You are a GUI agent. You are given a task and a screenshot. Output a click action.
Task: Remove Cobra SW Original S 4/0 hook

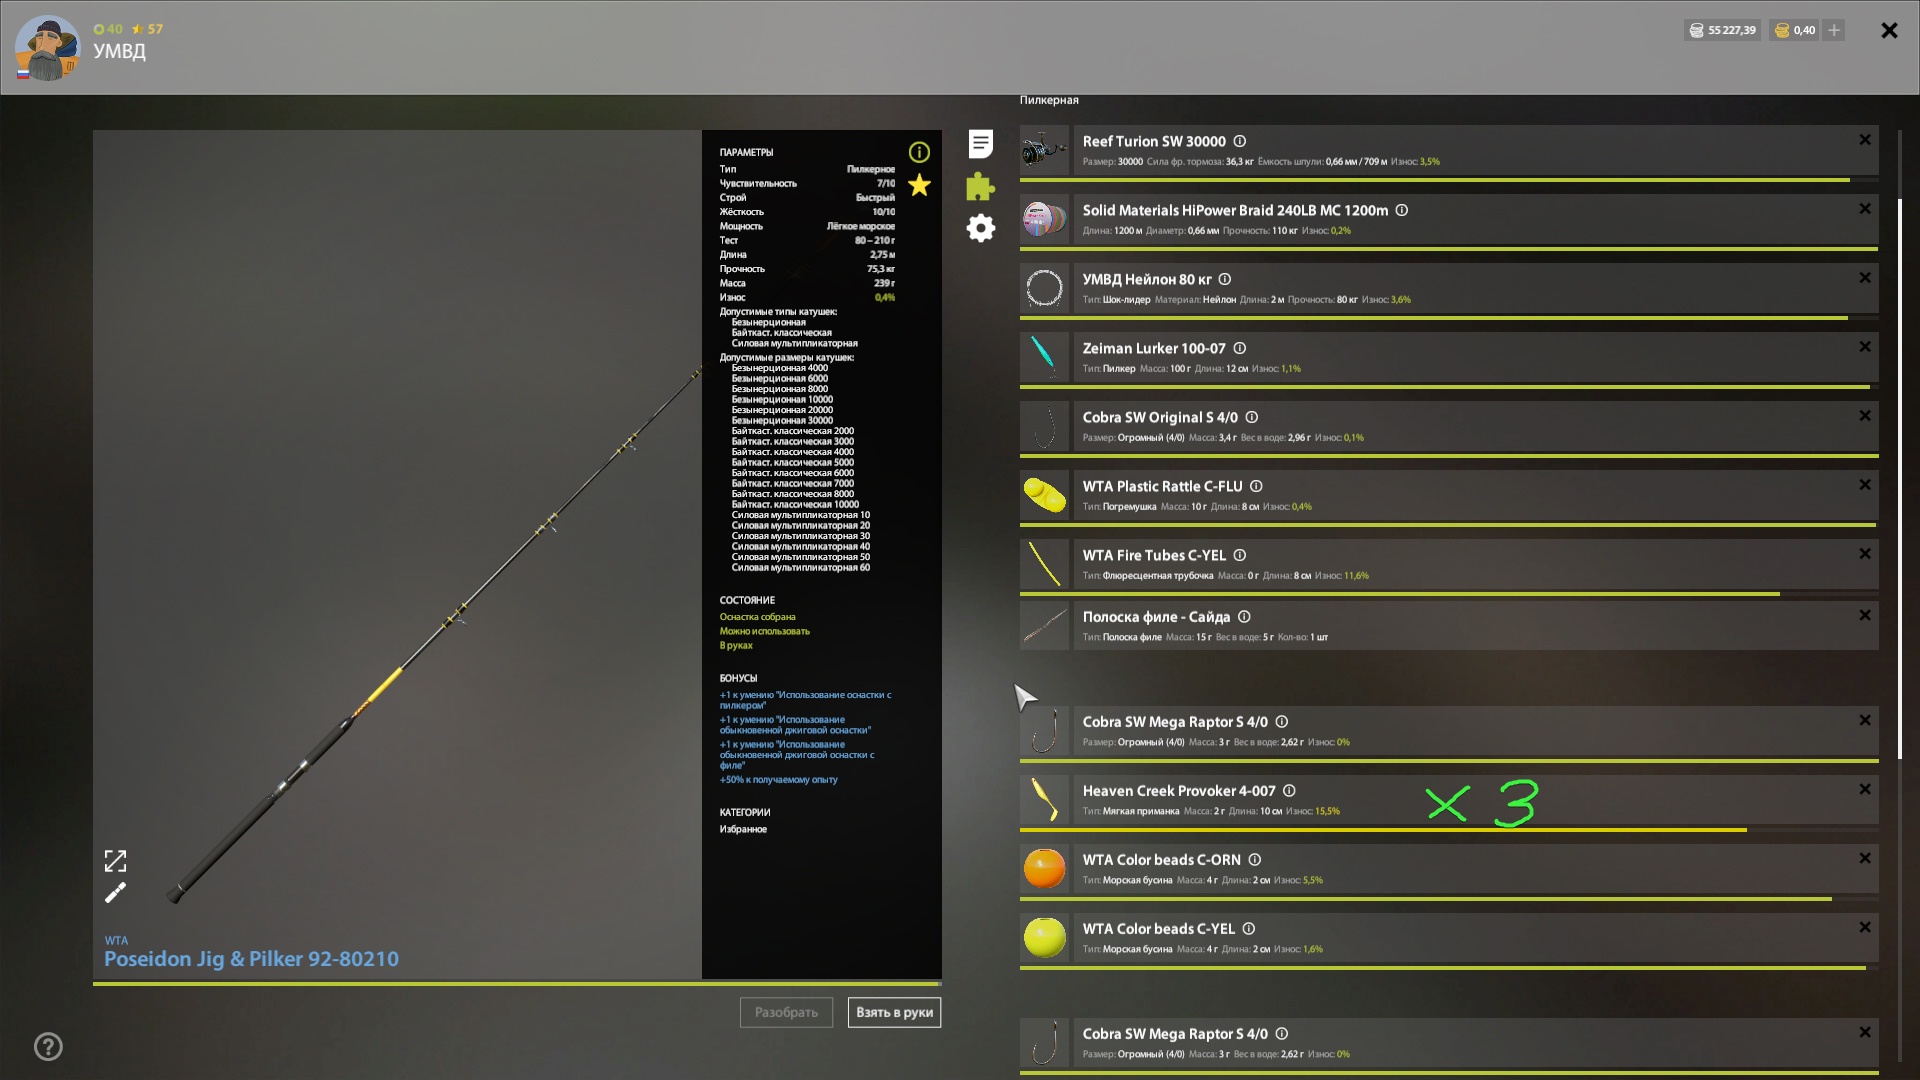[x=1865, y=416]
